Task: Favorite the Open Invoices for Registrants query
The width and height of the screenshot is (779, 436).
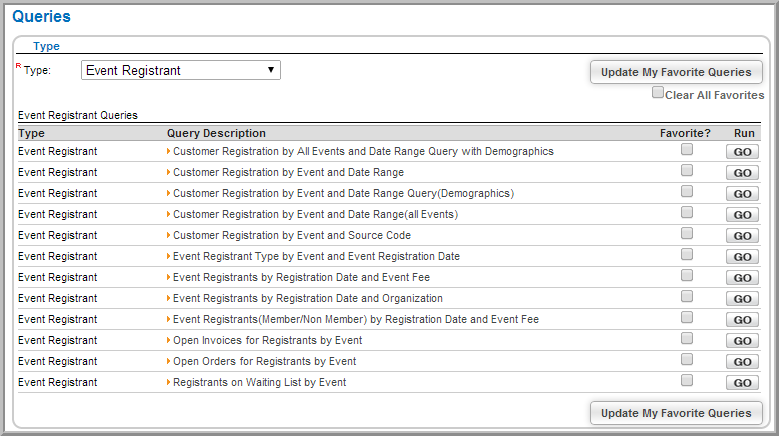Action: click(687, 338)
